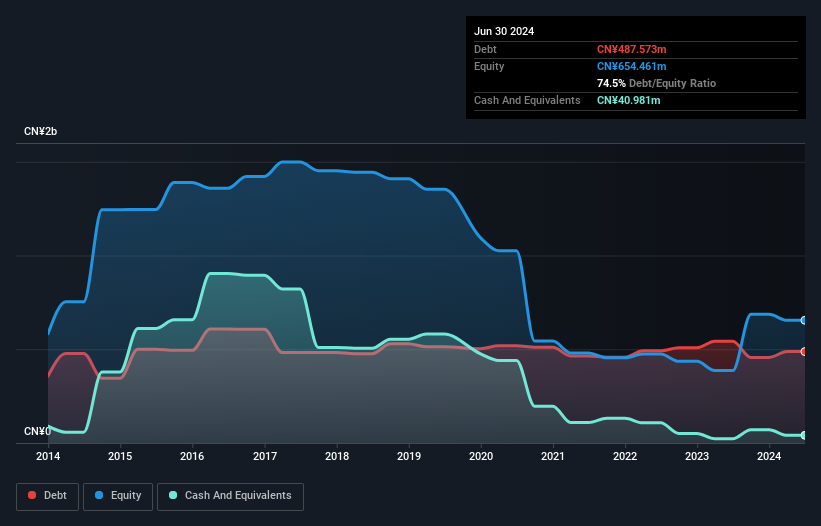Toggle the Equity legend button
821x526 pixels.
point(118,496)
